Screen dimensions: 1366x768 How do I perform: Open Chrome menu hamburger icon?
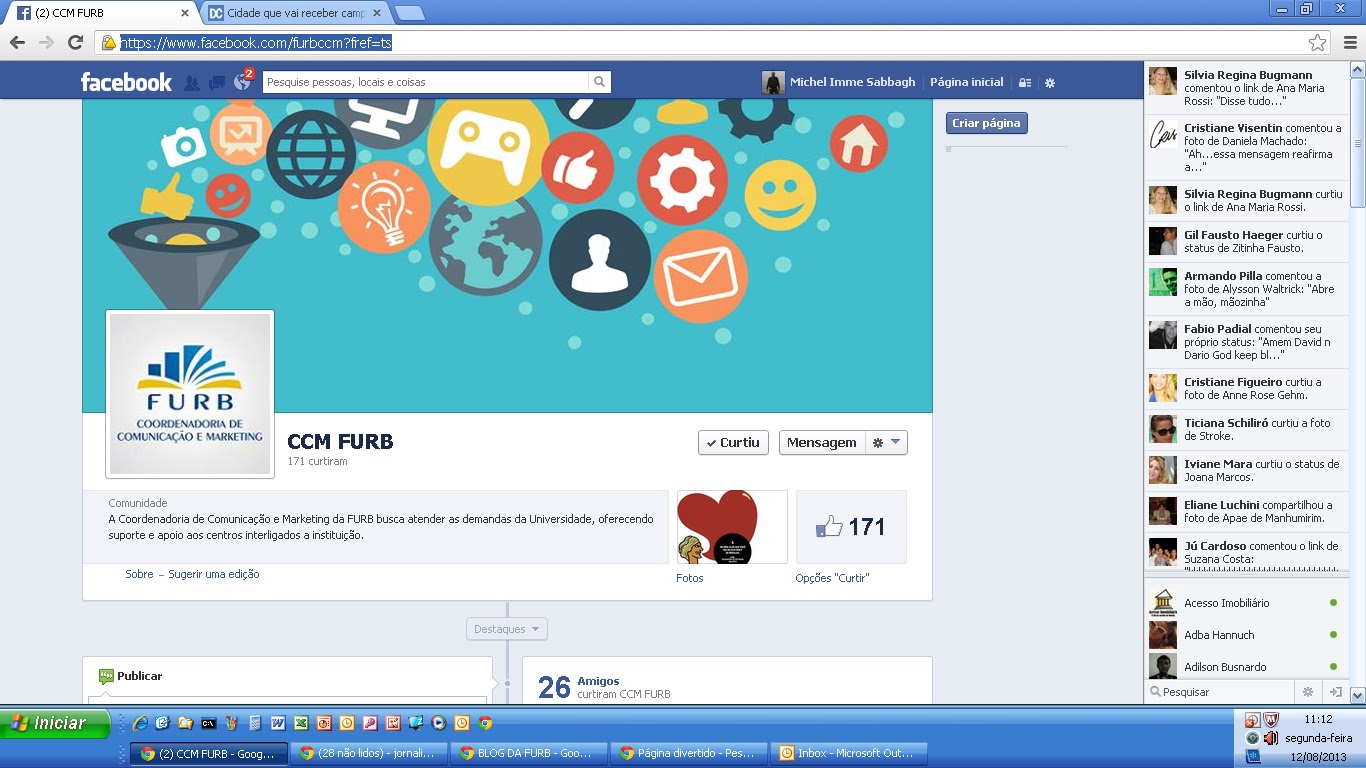click(x=1350, y=42)
